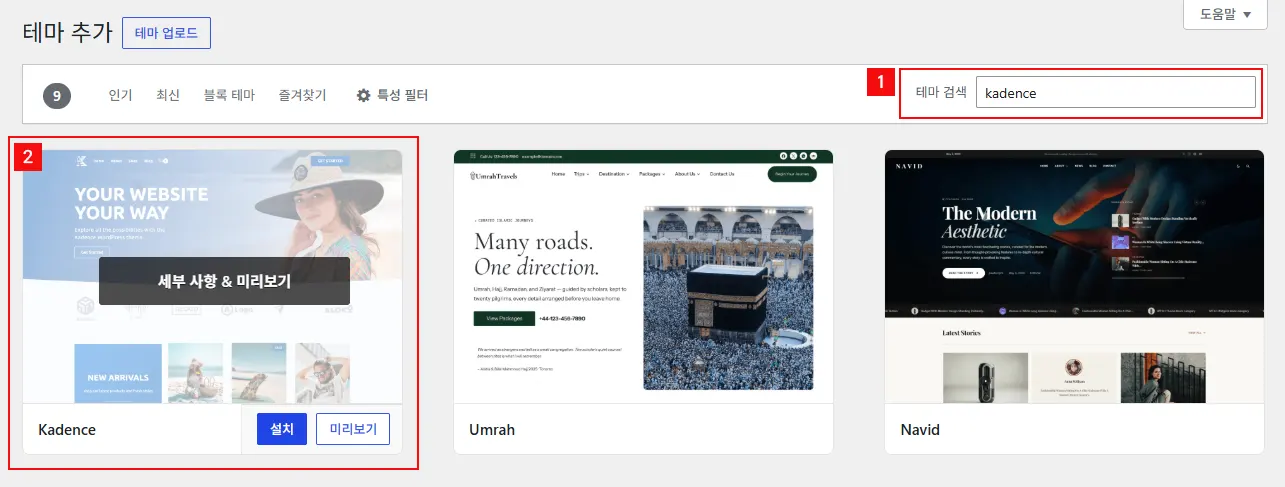The image size is (1285, 487).
Task: Focus the 테마 검색 field containing kadence
Action: point(1115,92)
